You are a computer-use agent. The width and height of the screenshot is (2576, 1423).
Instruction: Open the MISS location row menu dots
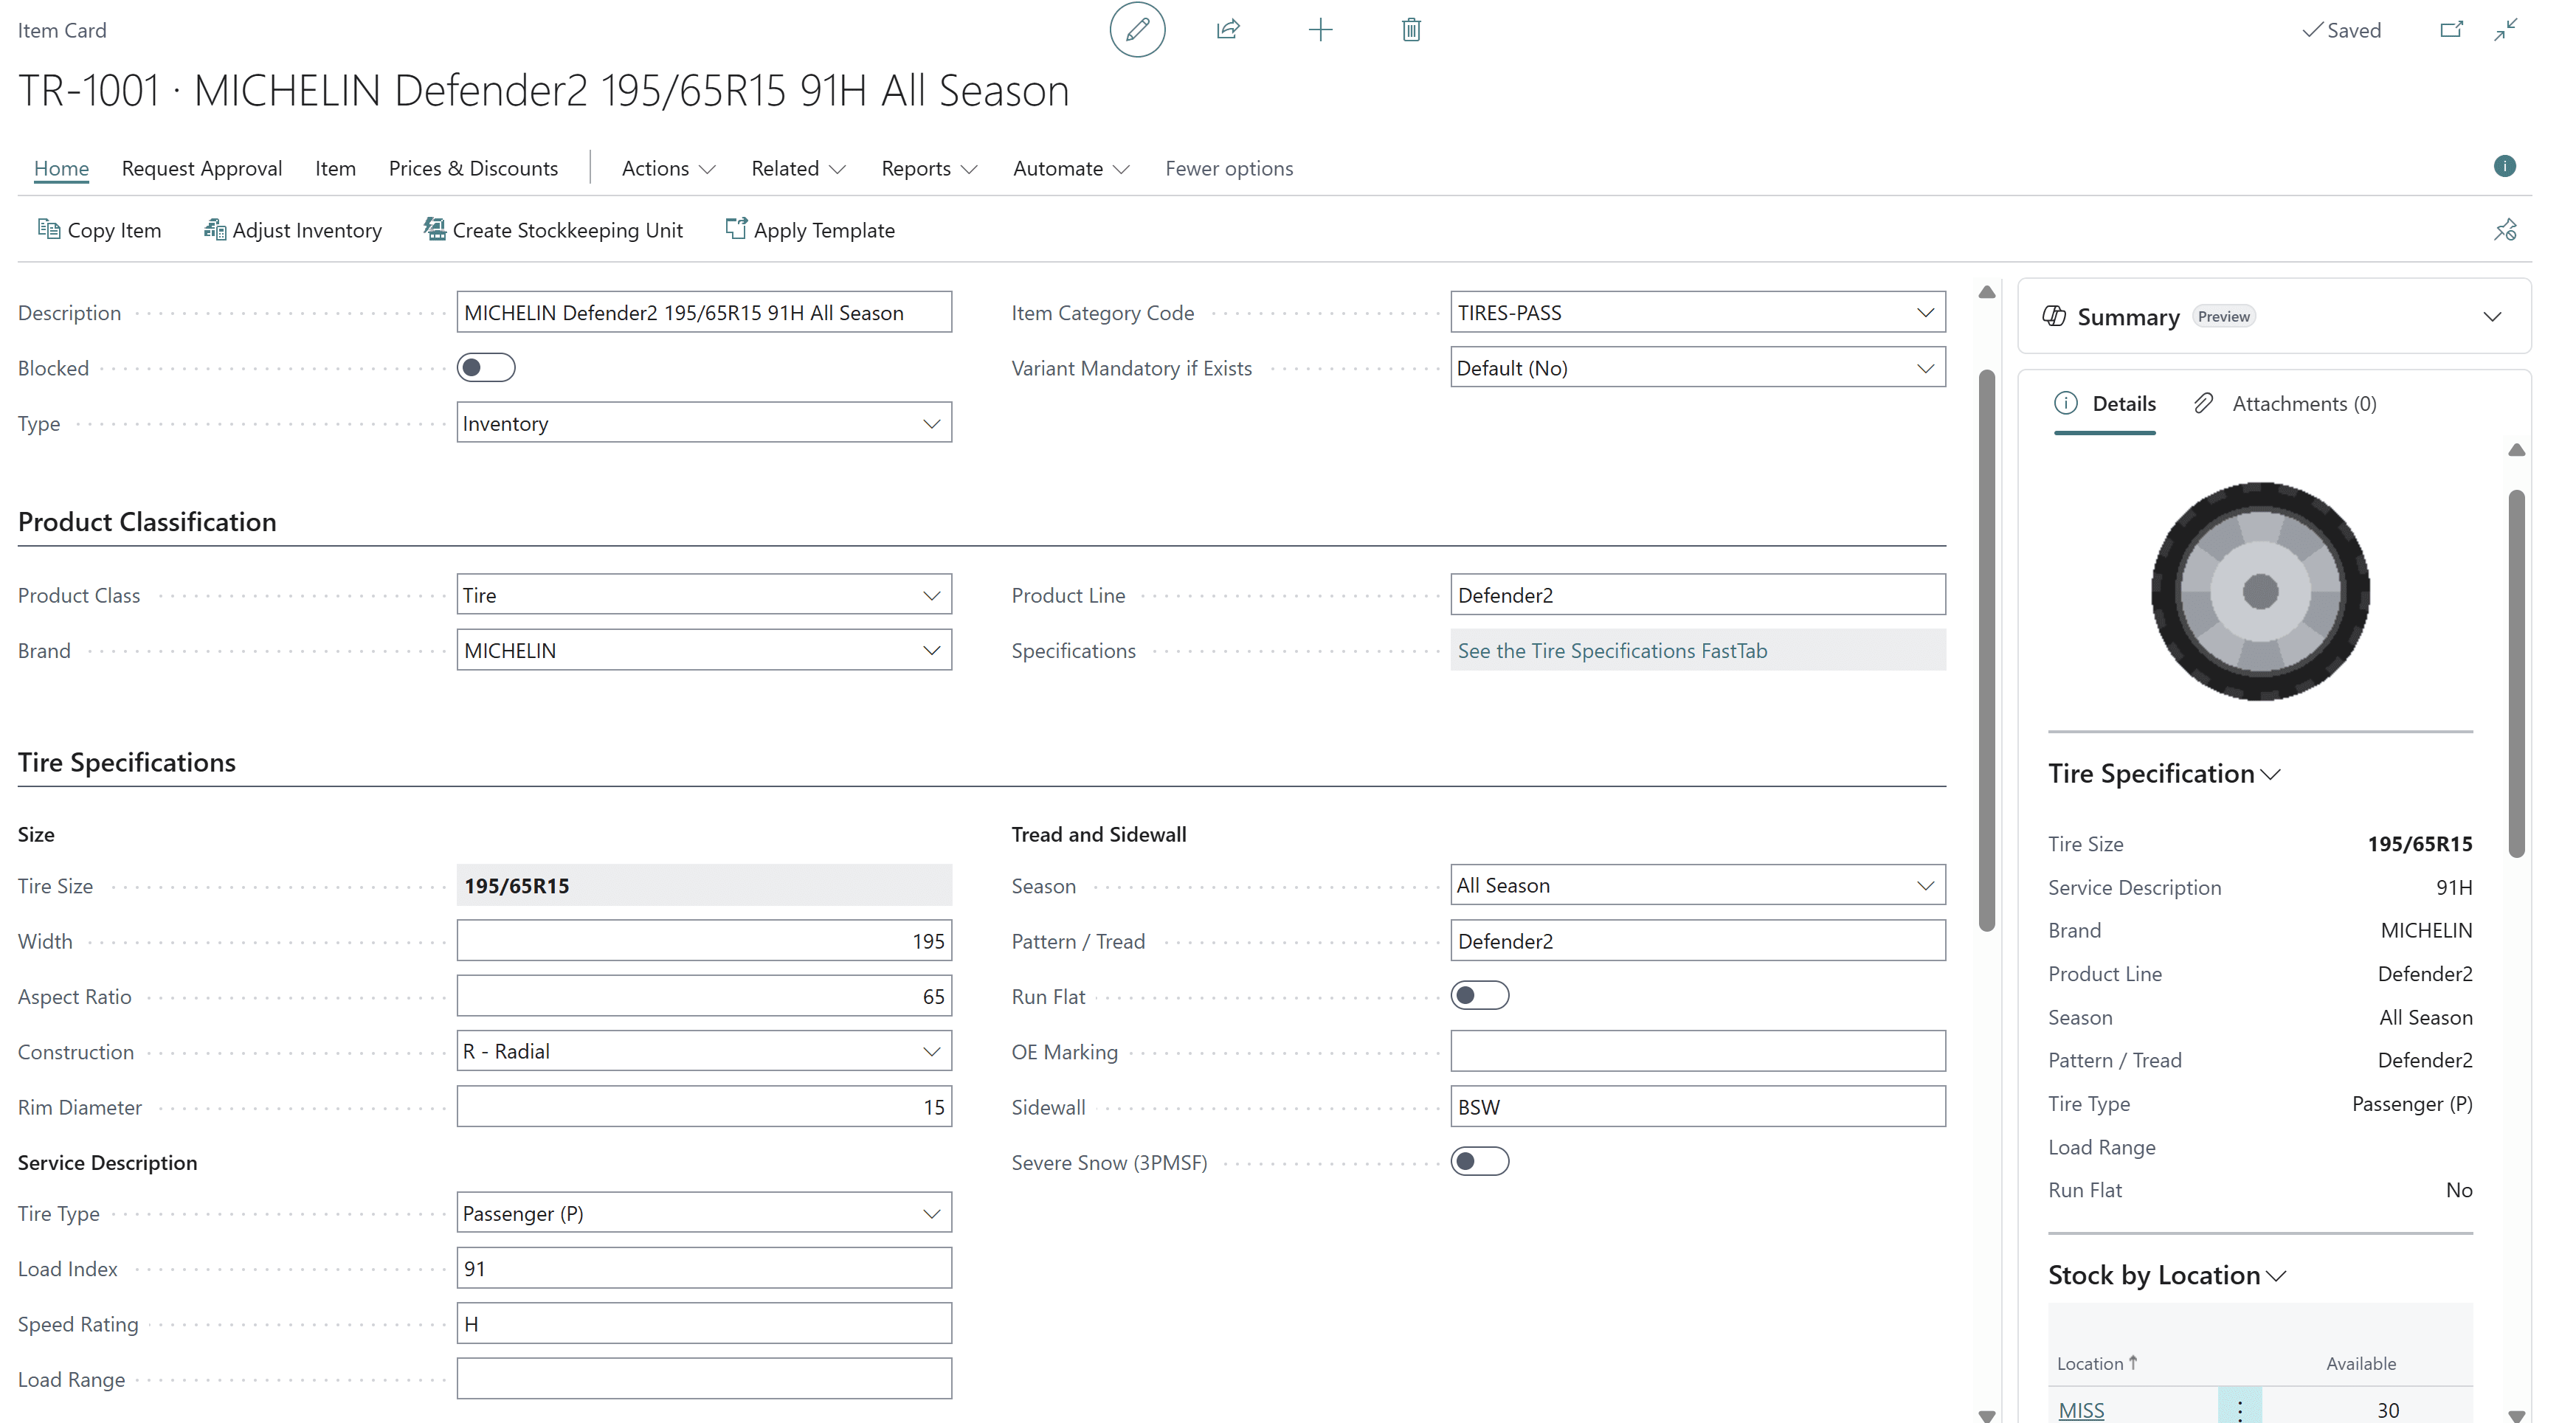[x=2239, y=1409]
